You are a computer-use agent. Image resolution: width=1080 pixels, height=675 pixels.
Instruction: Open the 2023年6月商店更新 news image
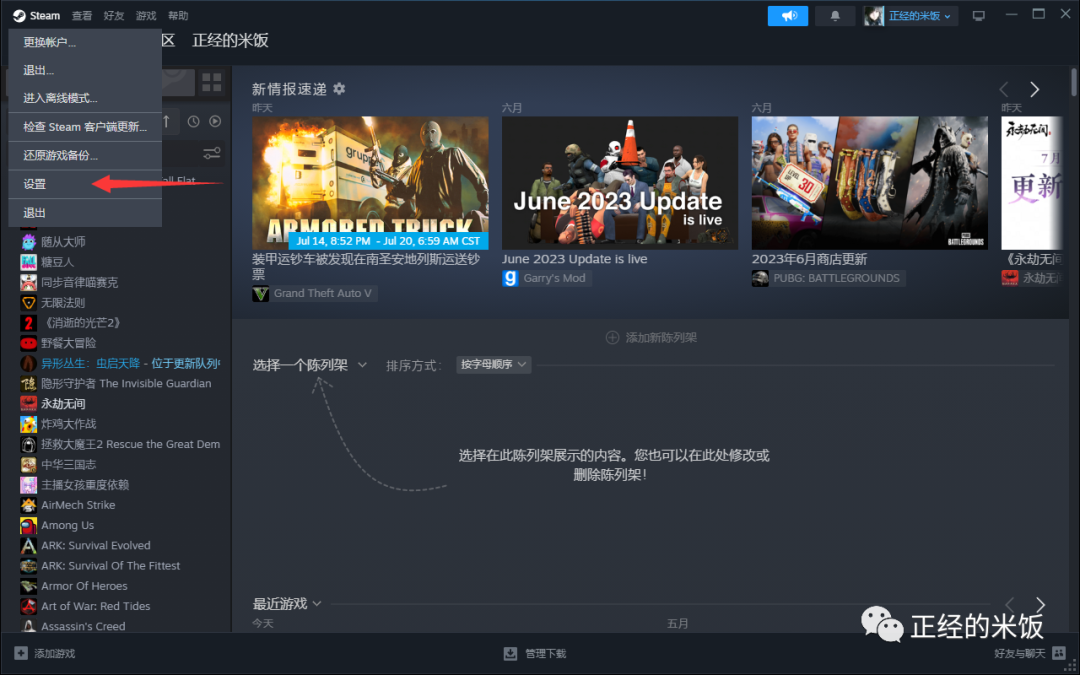click(870, 183)
